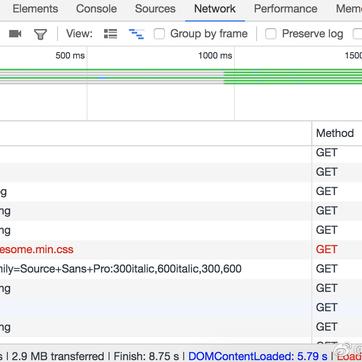The width and height of the screenshot is (362, 362).
Task: Enable Preserve log checkbox
Action: click(x=271, y=34)
